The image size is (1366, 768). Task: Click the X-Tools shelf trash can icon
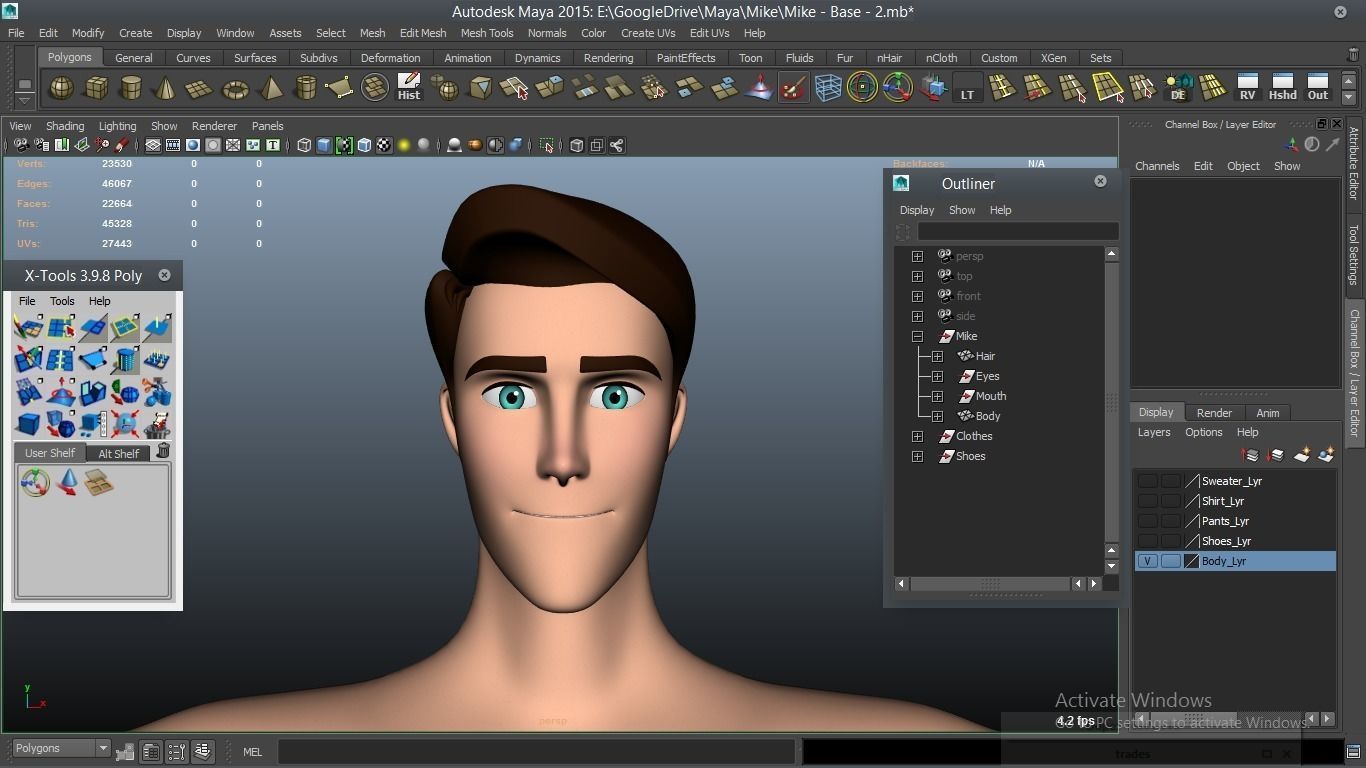163,452
